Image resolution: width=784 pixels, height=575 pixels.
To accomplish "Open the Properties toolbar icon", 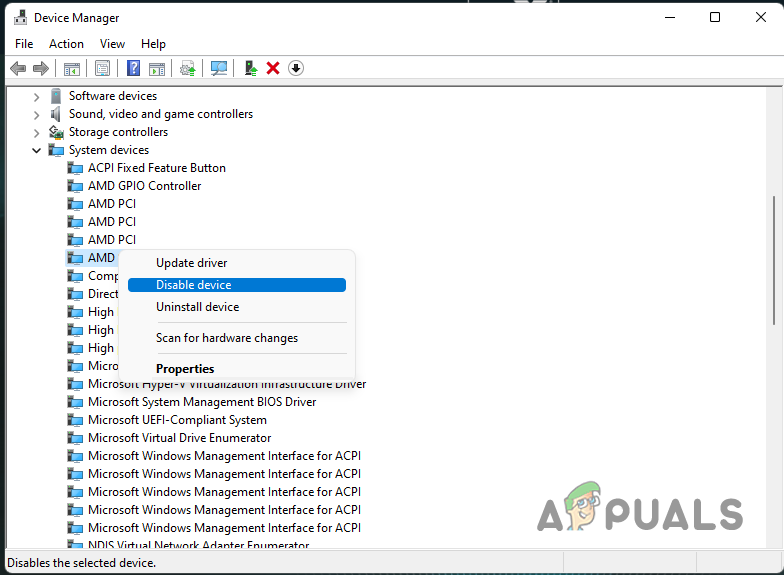I will click(102, 68).
